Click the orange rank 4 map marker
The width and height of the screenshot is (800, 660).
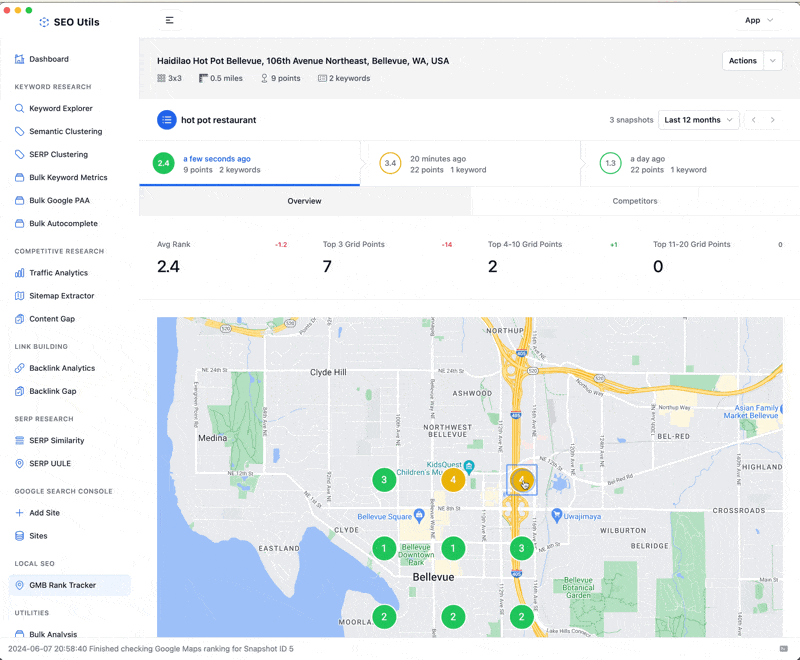point(453,480)
